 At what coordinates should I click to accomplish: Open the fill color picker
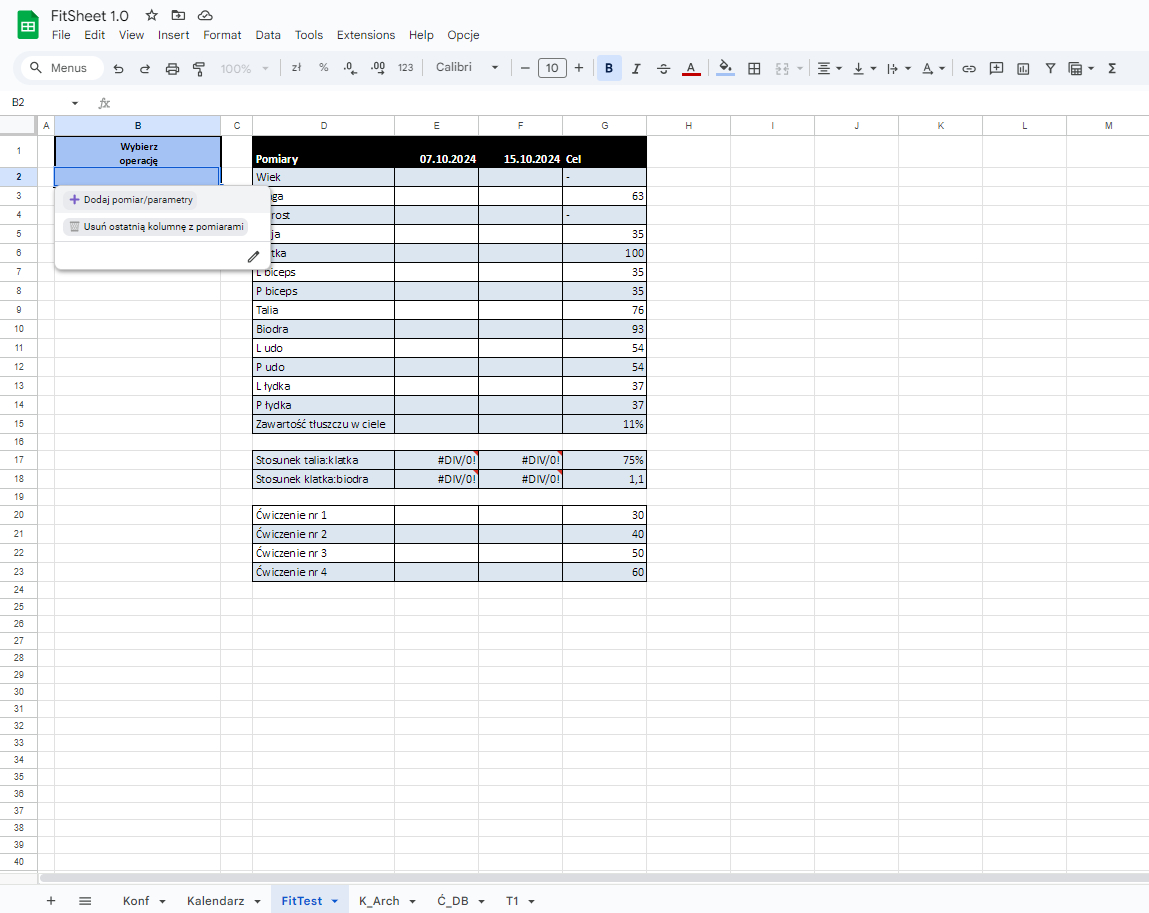tap(726, 68)
